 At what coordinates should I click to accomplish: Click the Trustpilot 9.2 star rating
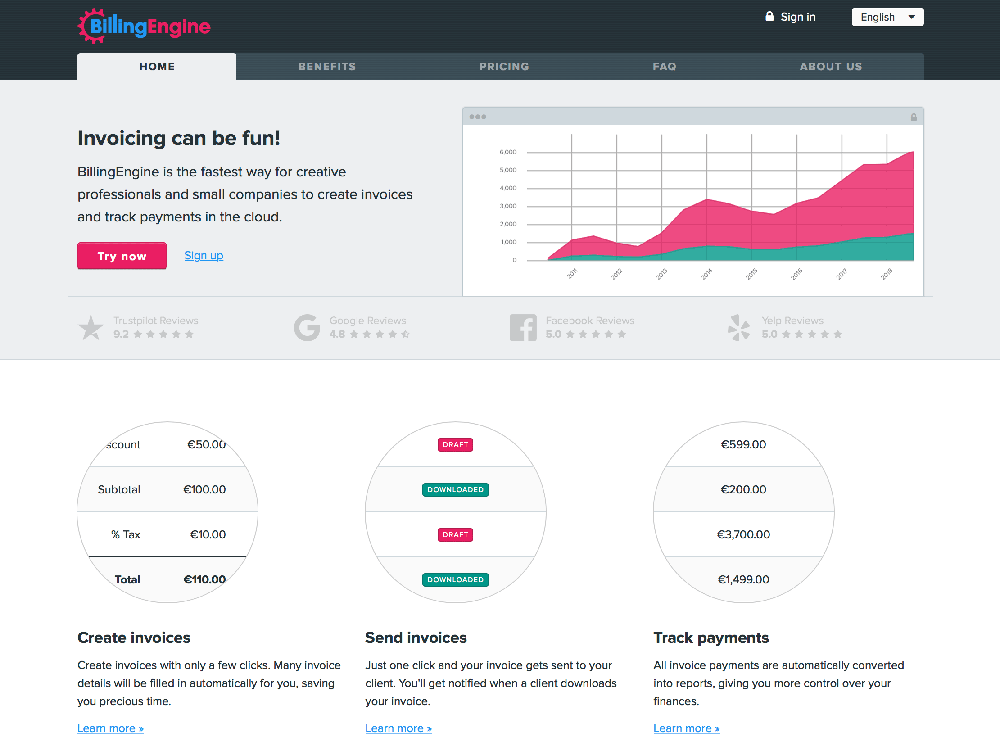[x=154, y=334]
